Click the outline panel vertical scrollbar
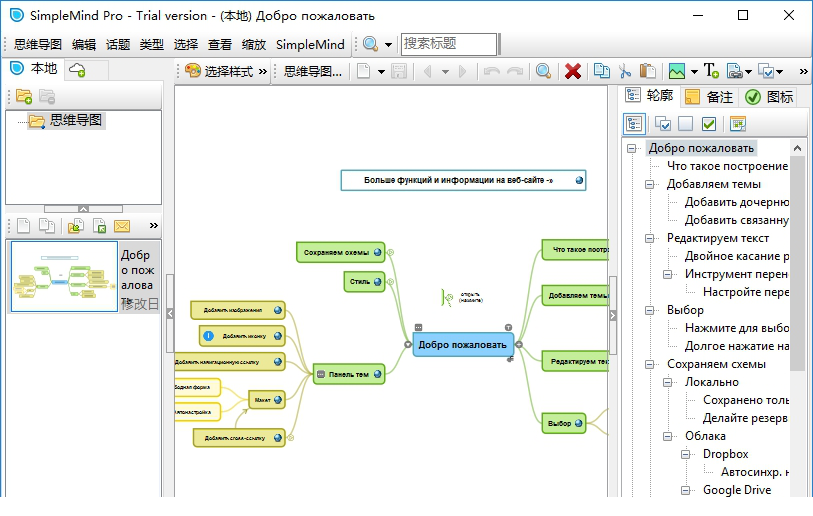Viewport: 813px width, 516px height. tap(797, 263)
